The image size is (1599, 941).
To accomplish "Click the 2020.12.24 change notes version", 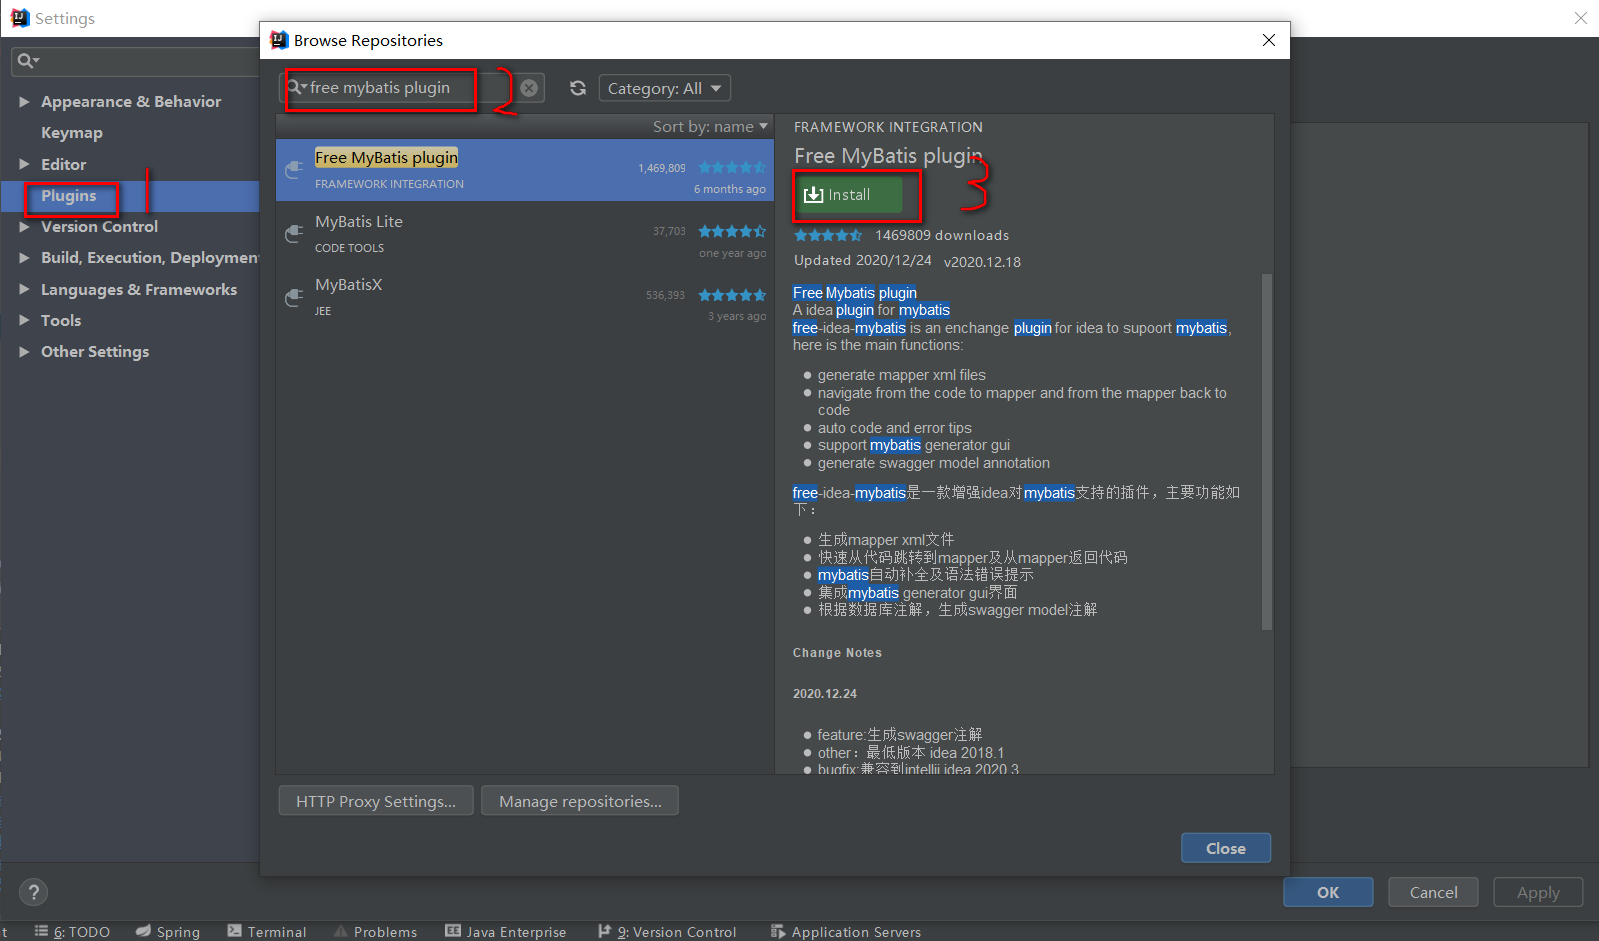I will (x=825, y=694).
